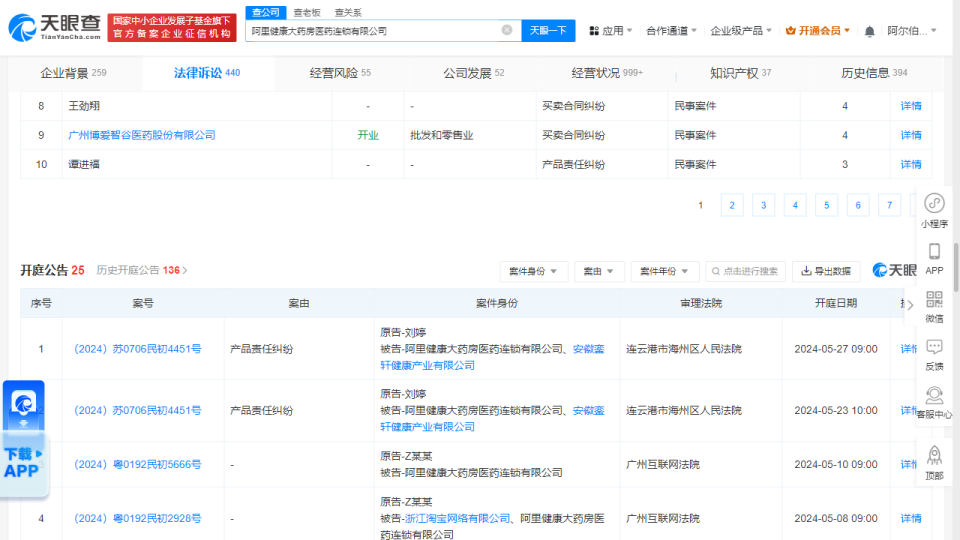Open the 企业背景 tab

coord(73,73)
